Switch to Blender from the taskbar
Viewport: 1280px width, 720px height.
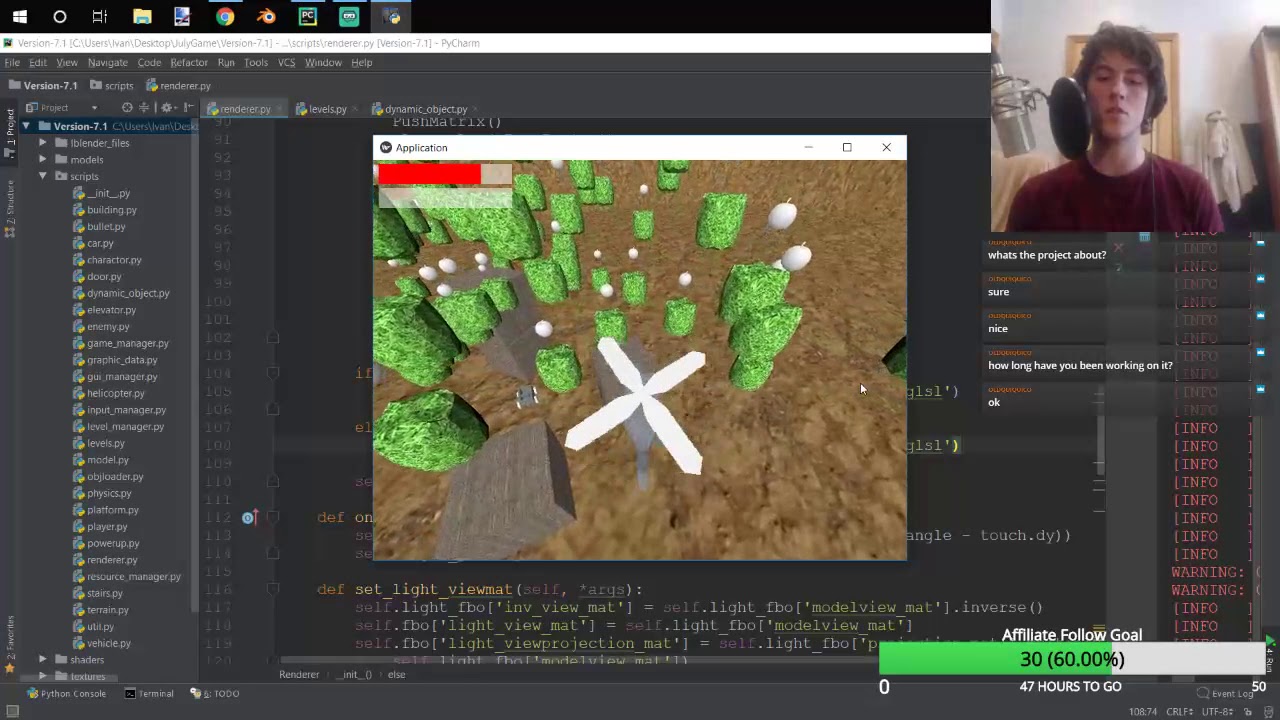266,16
